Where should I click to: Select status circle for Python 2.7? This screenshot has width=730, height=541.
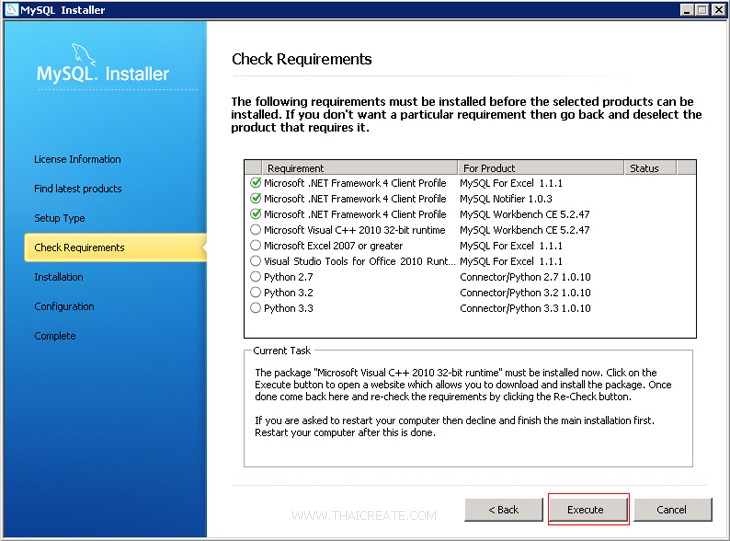click(255, 277)
